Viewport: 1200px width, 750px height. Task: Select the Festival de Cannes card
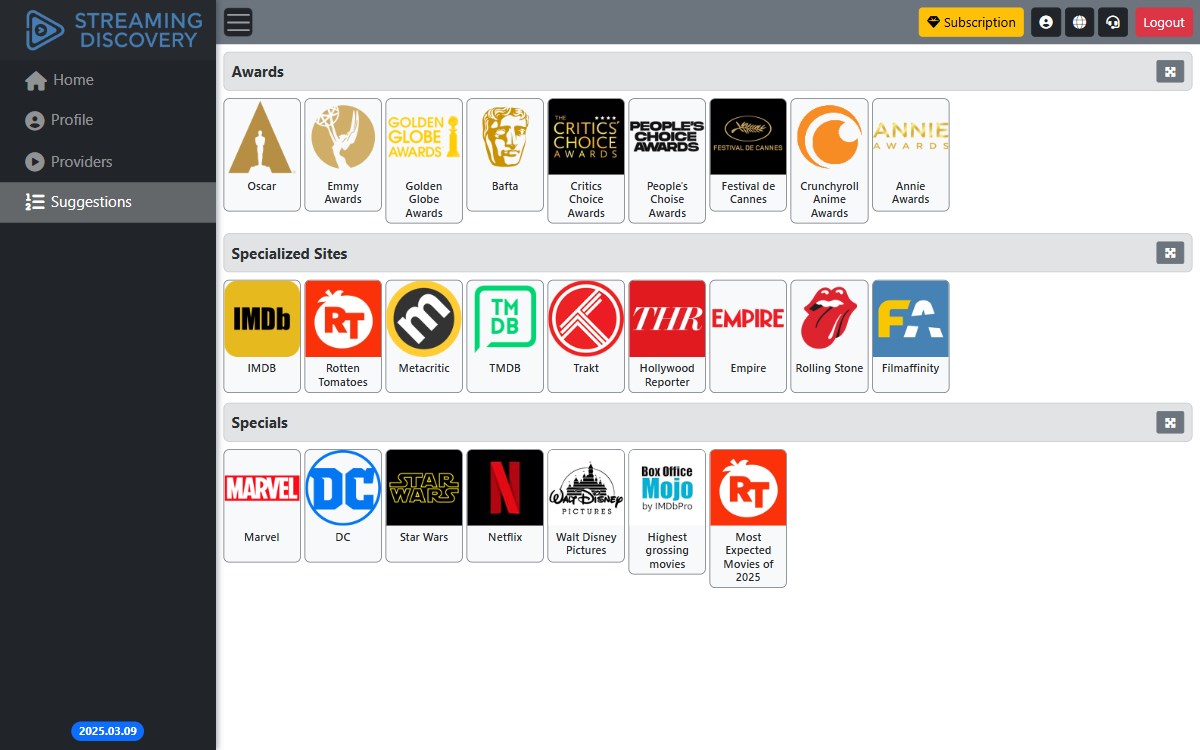click(x=748, y=155)
